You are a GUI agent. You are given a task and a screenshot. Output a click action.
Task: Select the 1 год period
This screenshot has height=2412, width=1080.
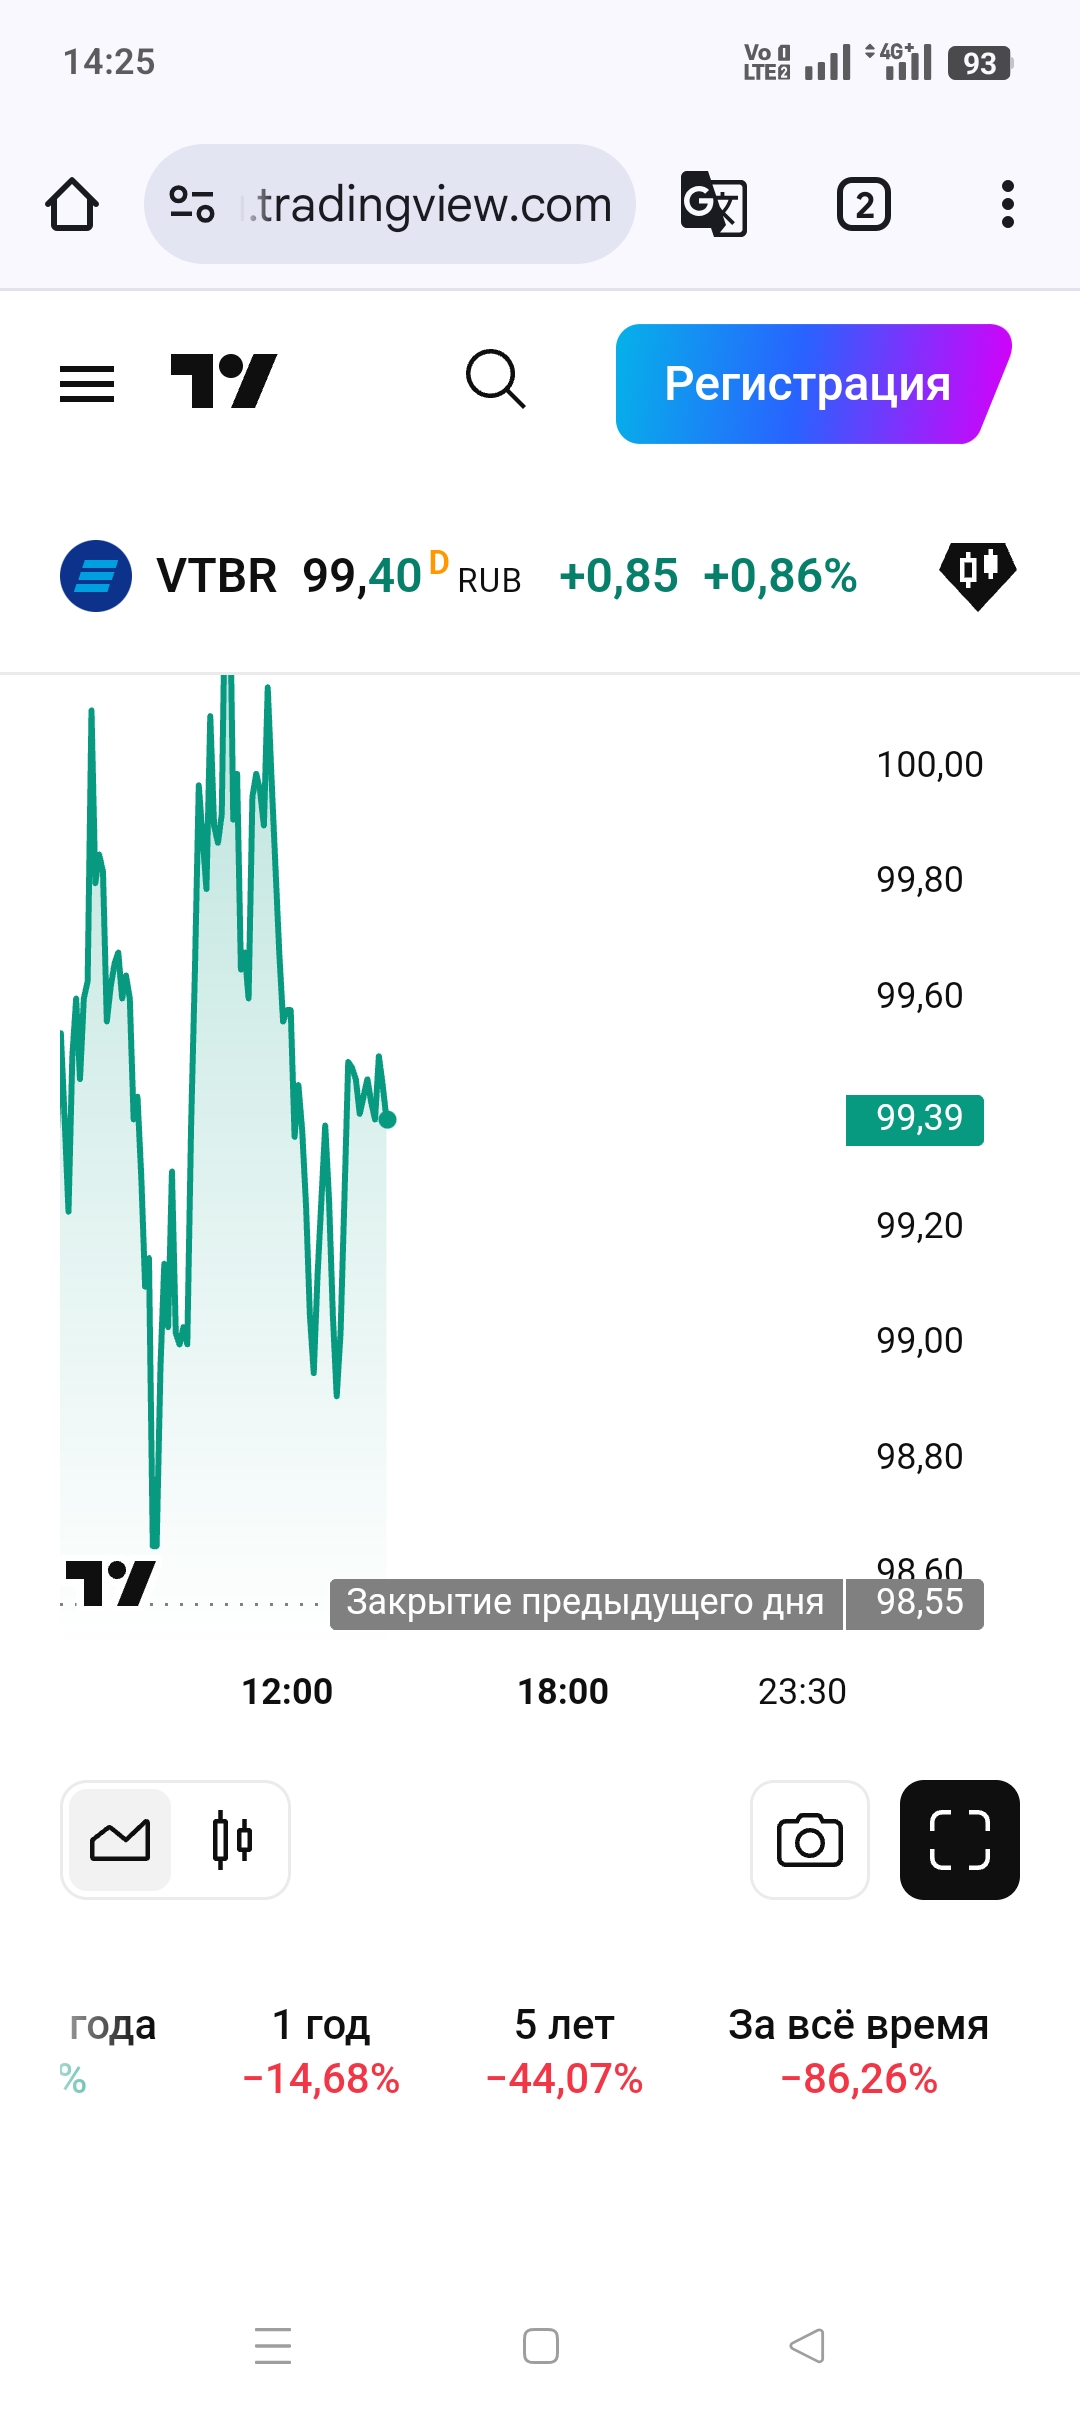321,2050
